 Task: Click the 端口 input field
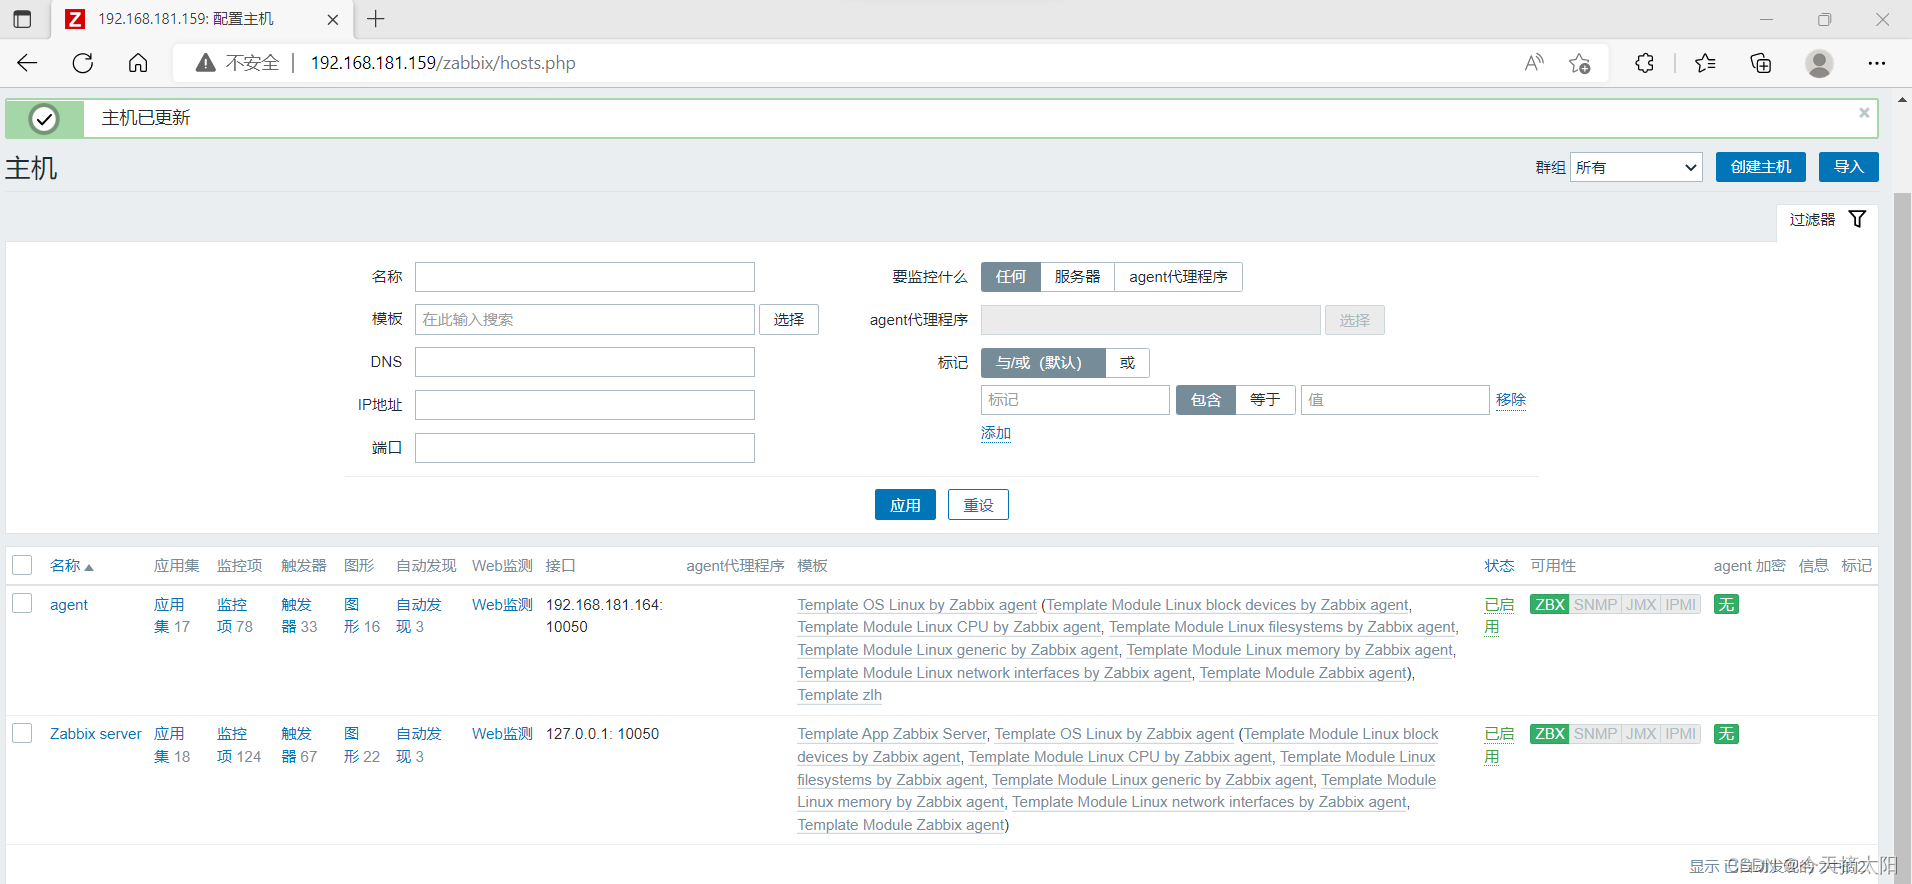click(x=585, y=448)
